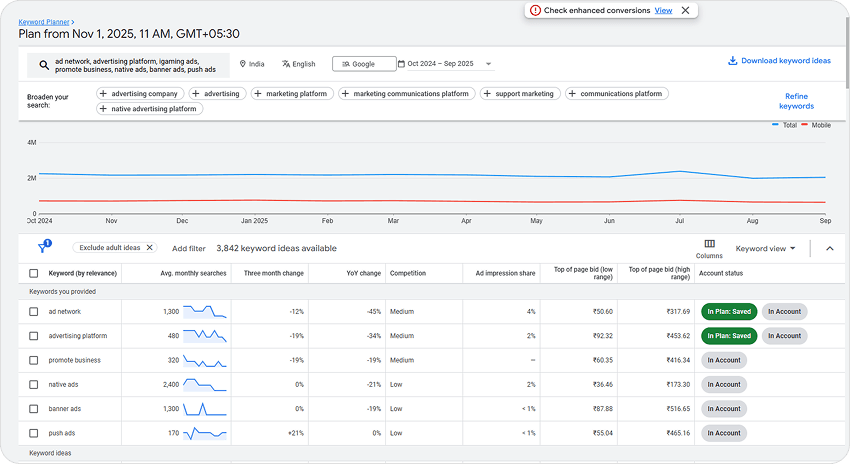
Task: Click the download arrow icon
Action: tap(732, 61)
